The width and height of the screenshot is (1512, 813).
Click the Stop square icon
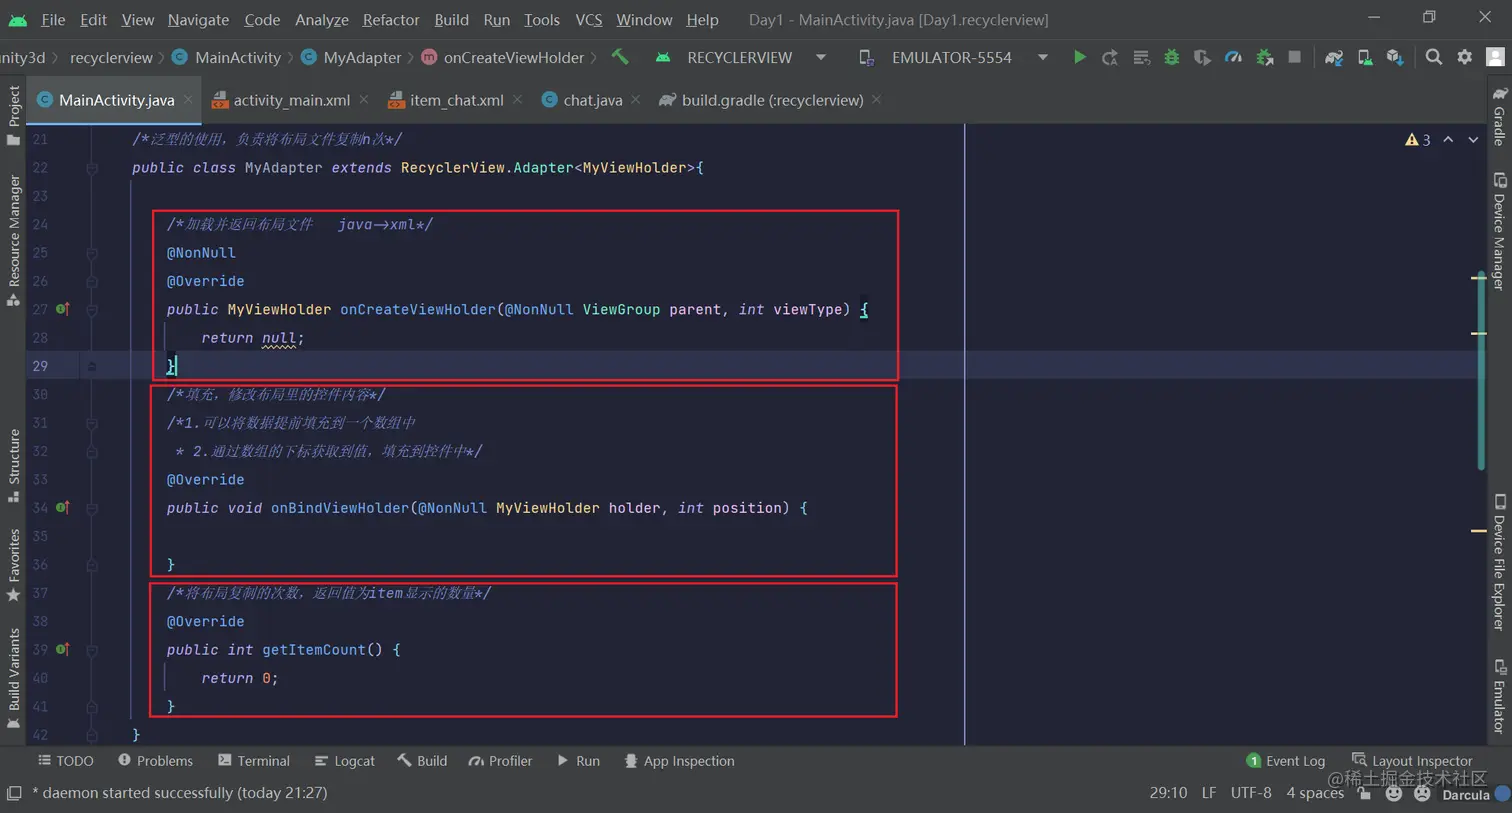1295,57
